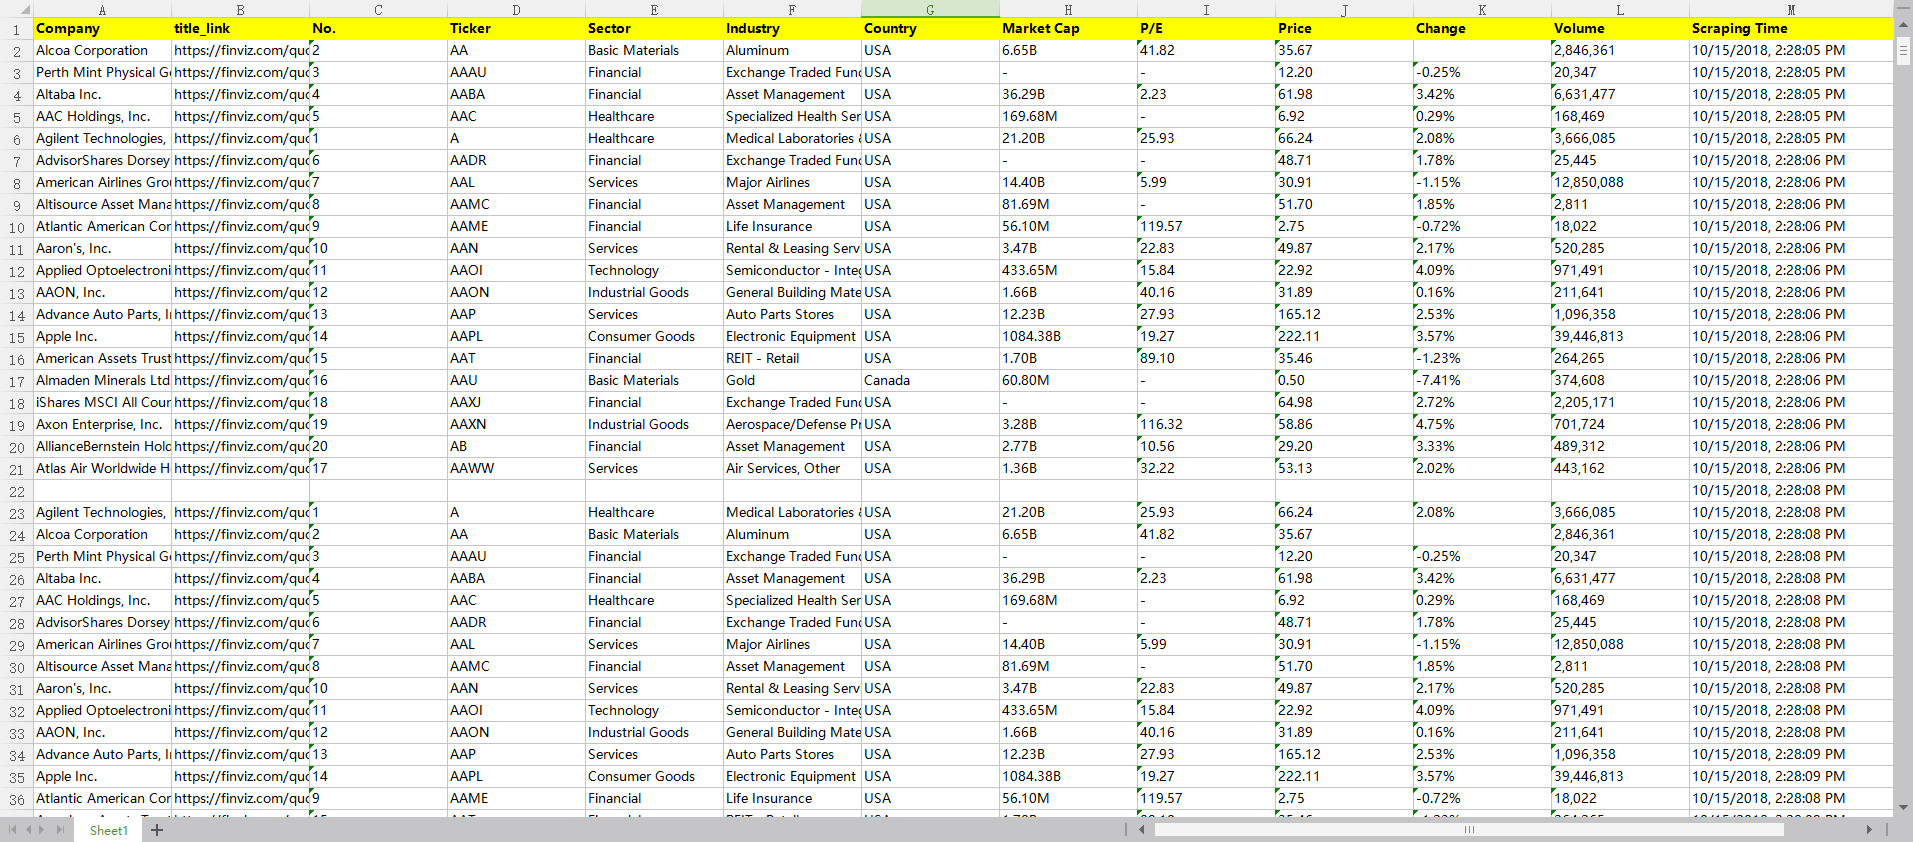Select row 36 by its row number
Viewport: 1913px width, 842px height.
tap(16, 799)
